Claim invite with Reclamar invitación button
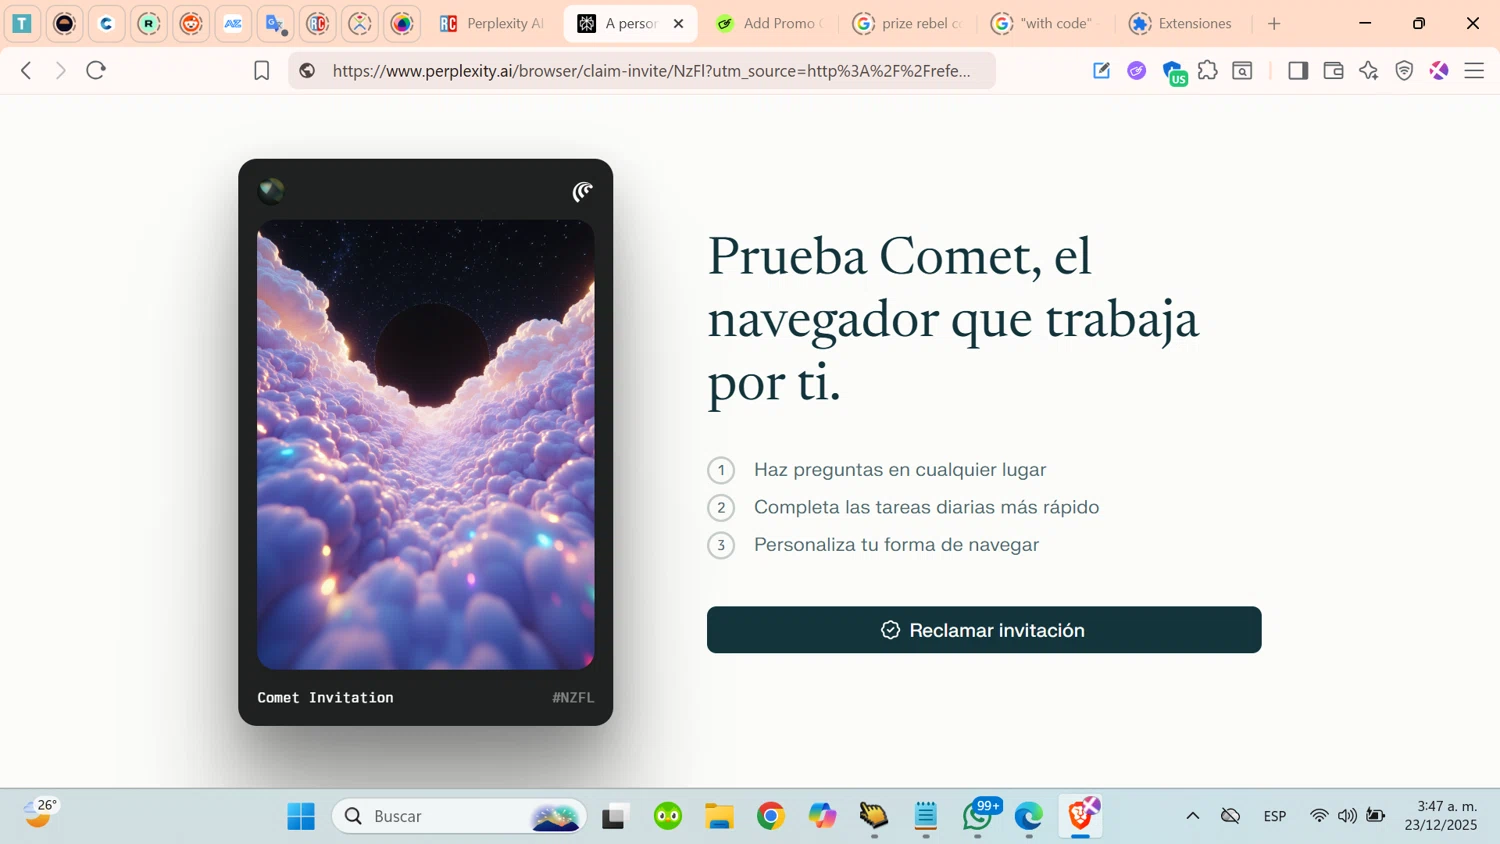This screenshot has height=844, width=1500. pyautogui.click(x=984, y=630)
